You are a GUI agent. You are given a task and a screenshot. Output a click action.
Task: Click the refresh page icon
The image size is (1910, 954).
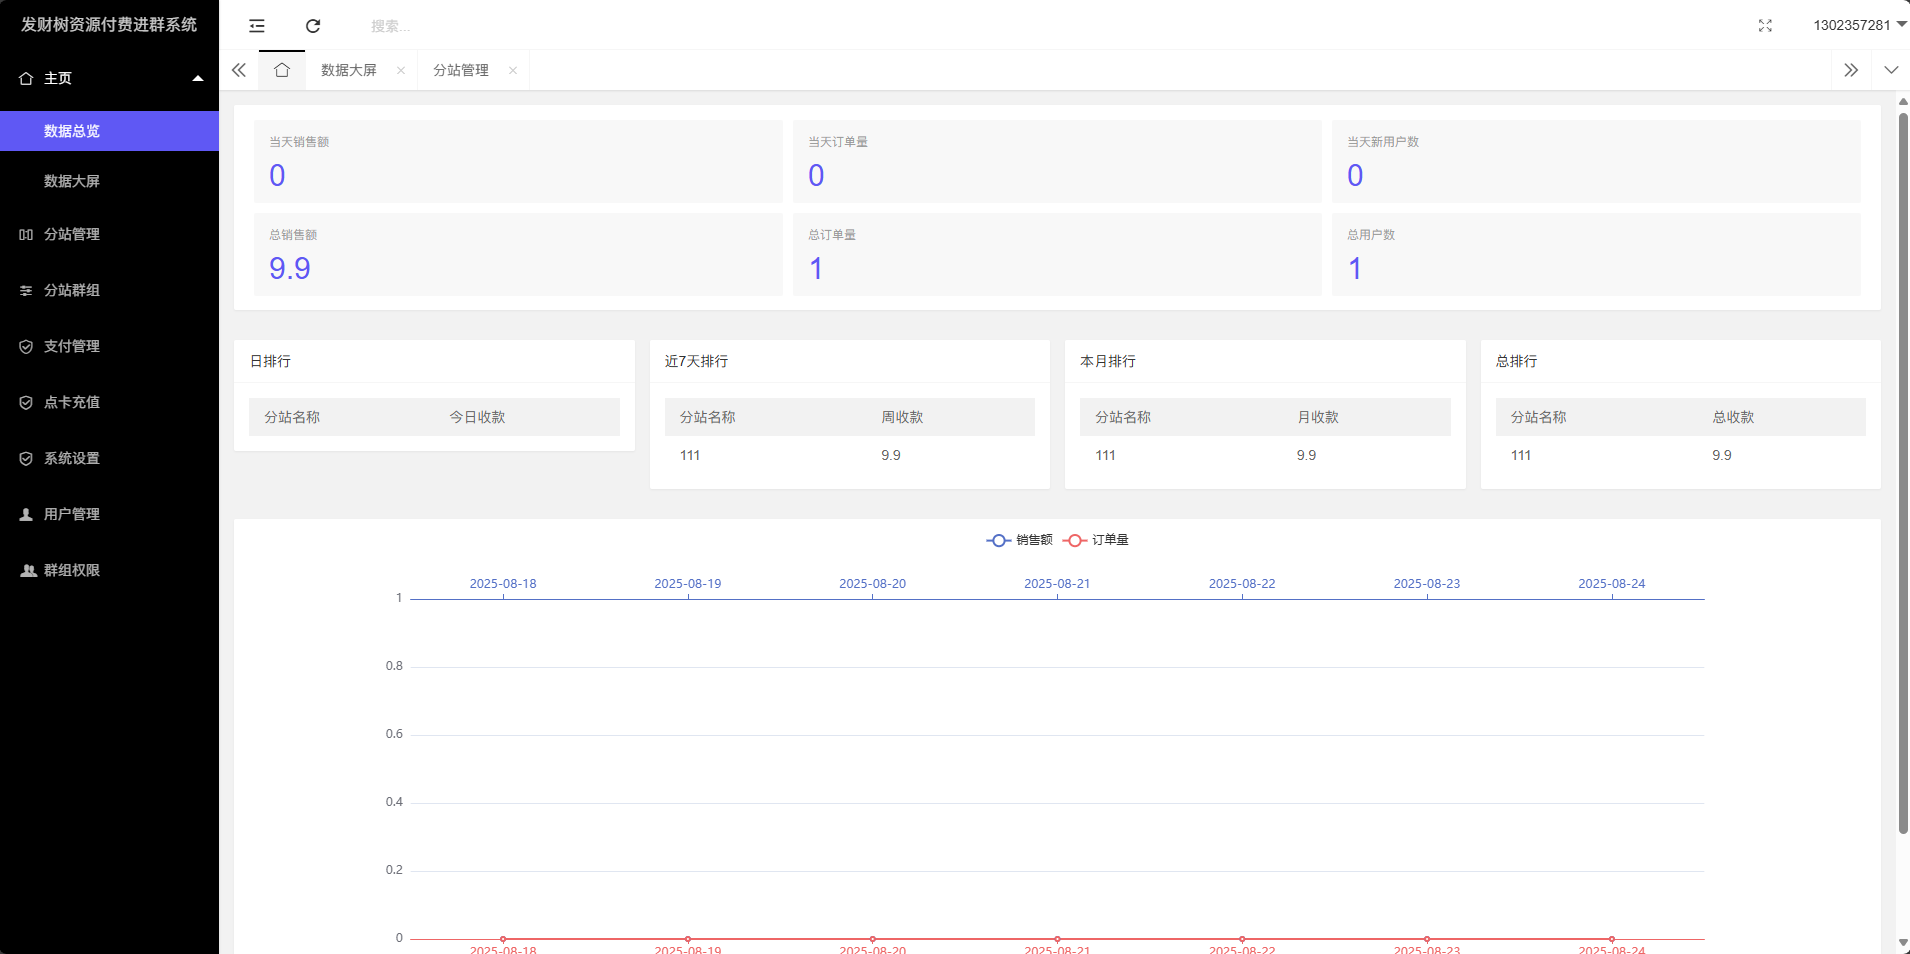coord(313,26)
